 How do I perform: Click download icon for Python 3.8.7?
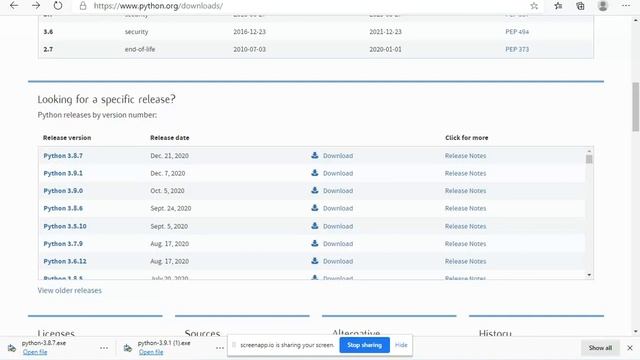pyautogui.click(x=315, y=155)
